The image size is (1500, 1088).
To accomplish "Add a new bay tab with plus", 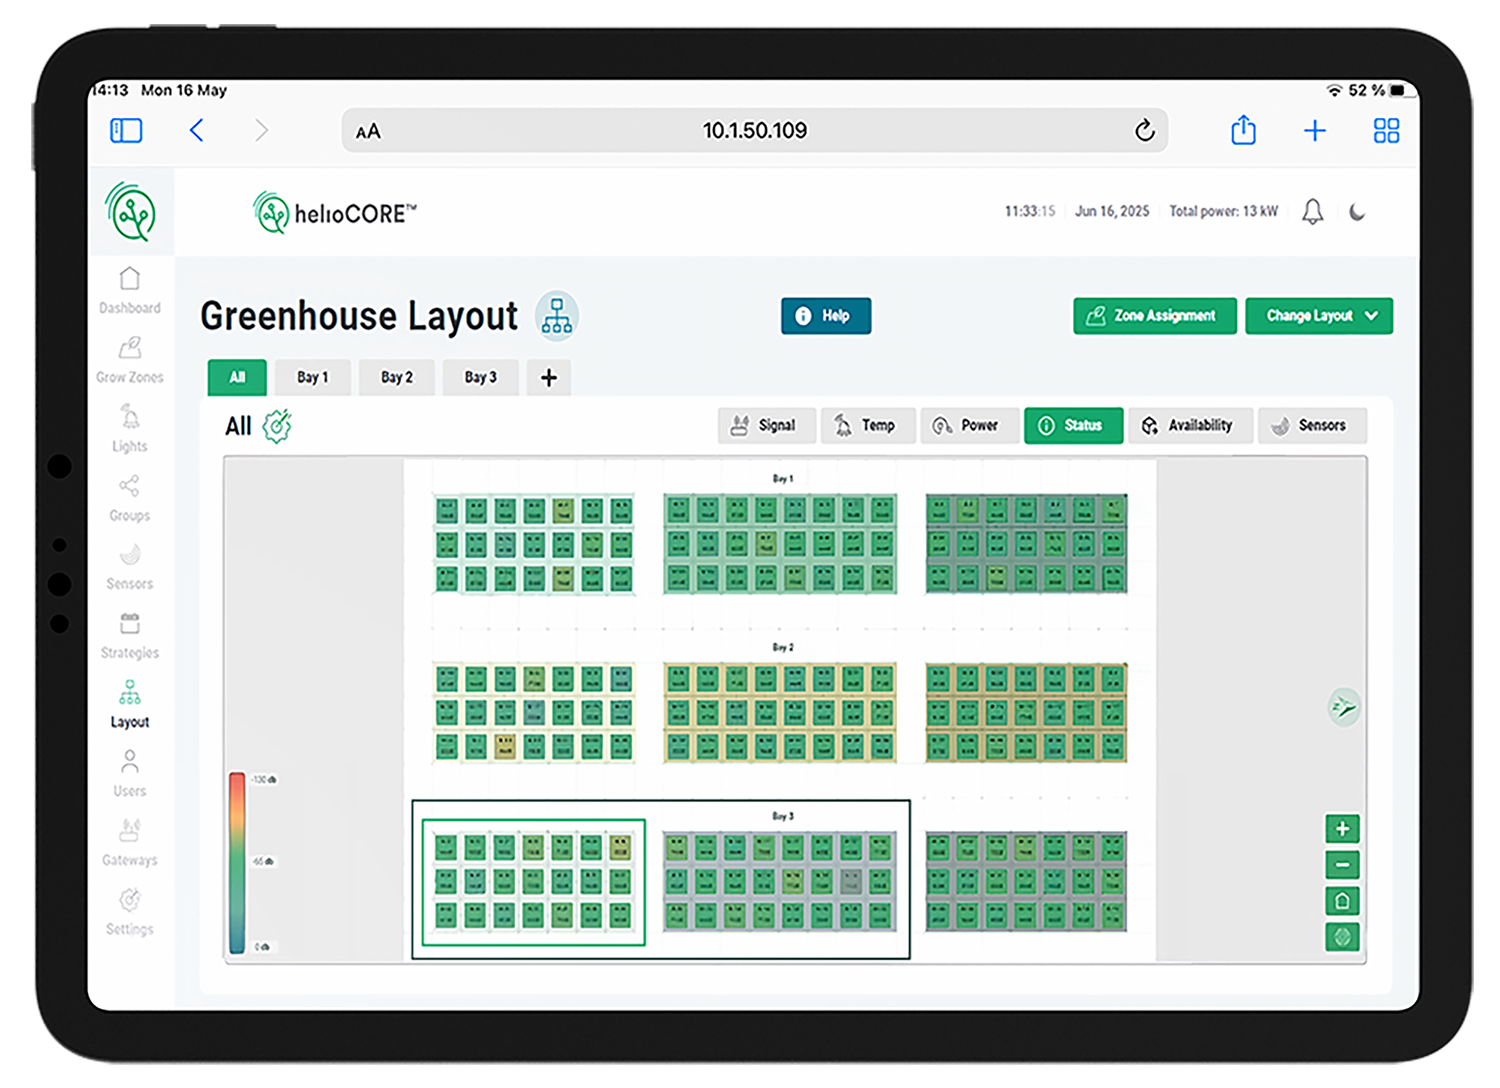I will point(549,377).
